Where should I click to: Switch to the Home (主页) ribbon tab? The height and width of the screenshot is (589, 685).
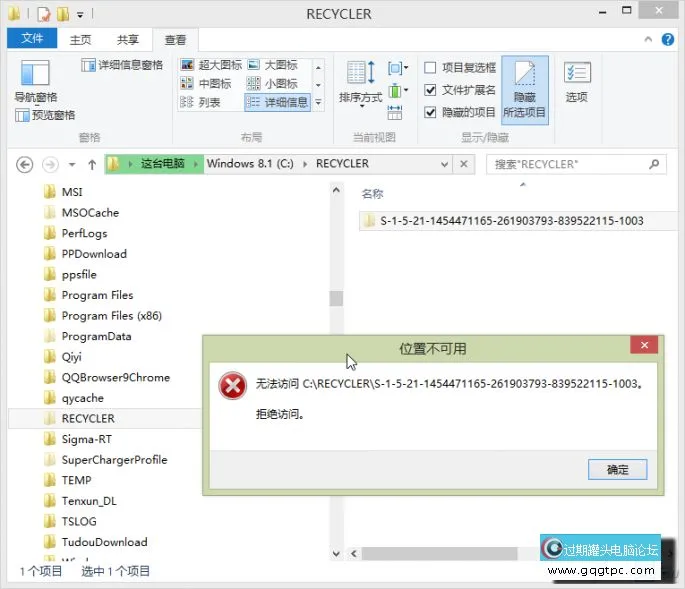tap(80, 40)
